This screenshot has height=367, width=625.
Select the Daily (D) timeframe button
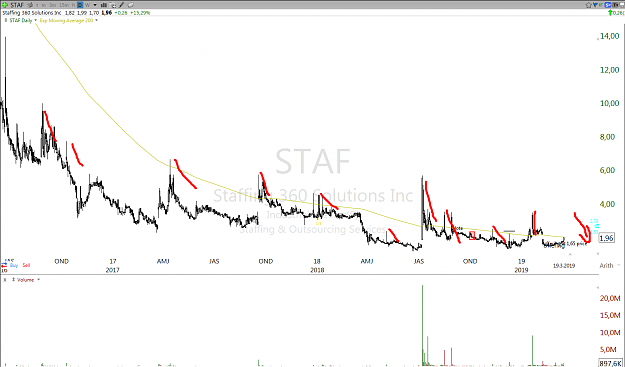point(80,5)
